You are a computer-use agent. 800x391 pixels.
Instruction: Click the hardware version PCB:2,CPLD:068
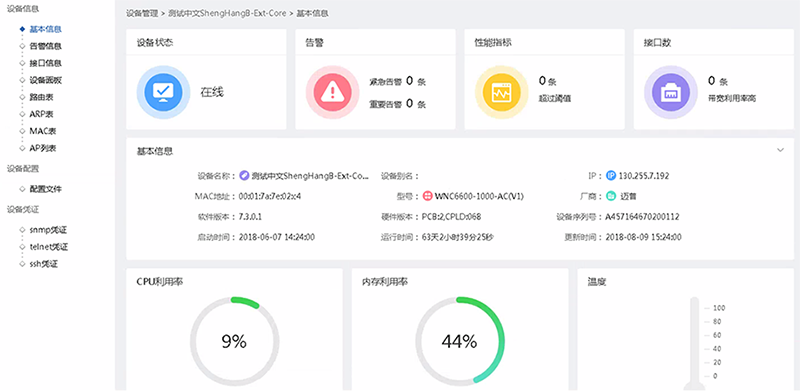pyautogui.click(x=452, y=216)
